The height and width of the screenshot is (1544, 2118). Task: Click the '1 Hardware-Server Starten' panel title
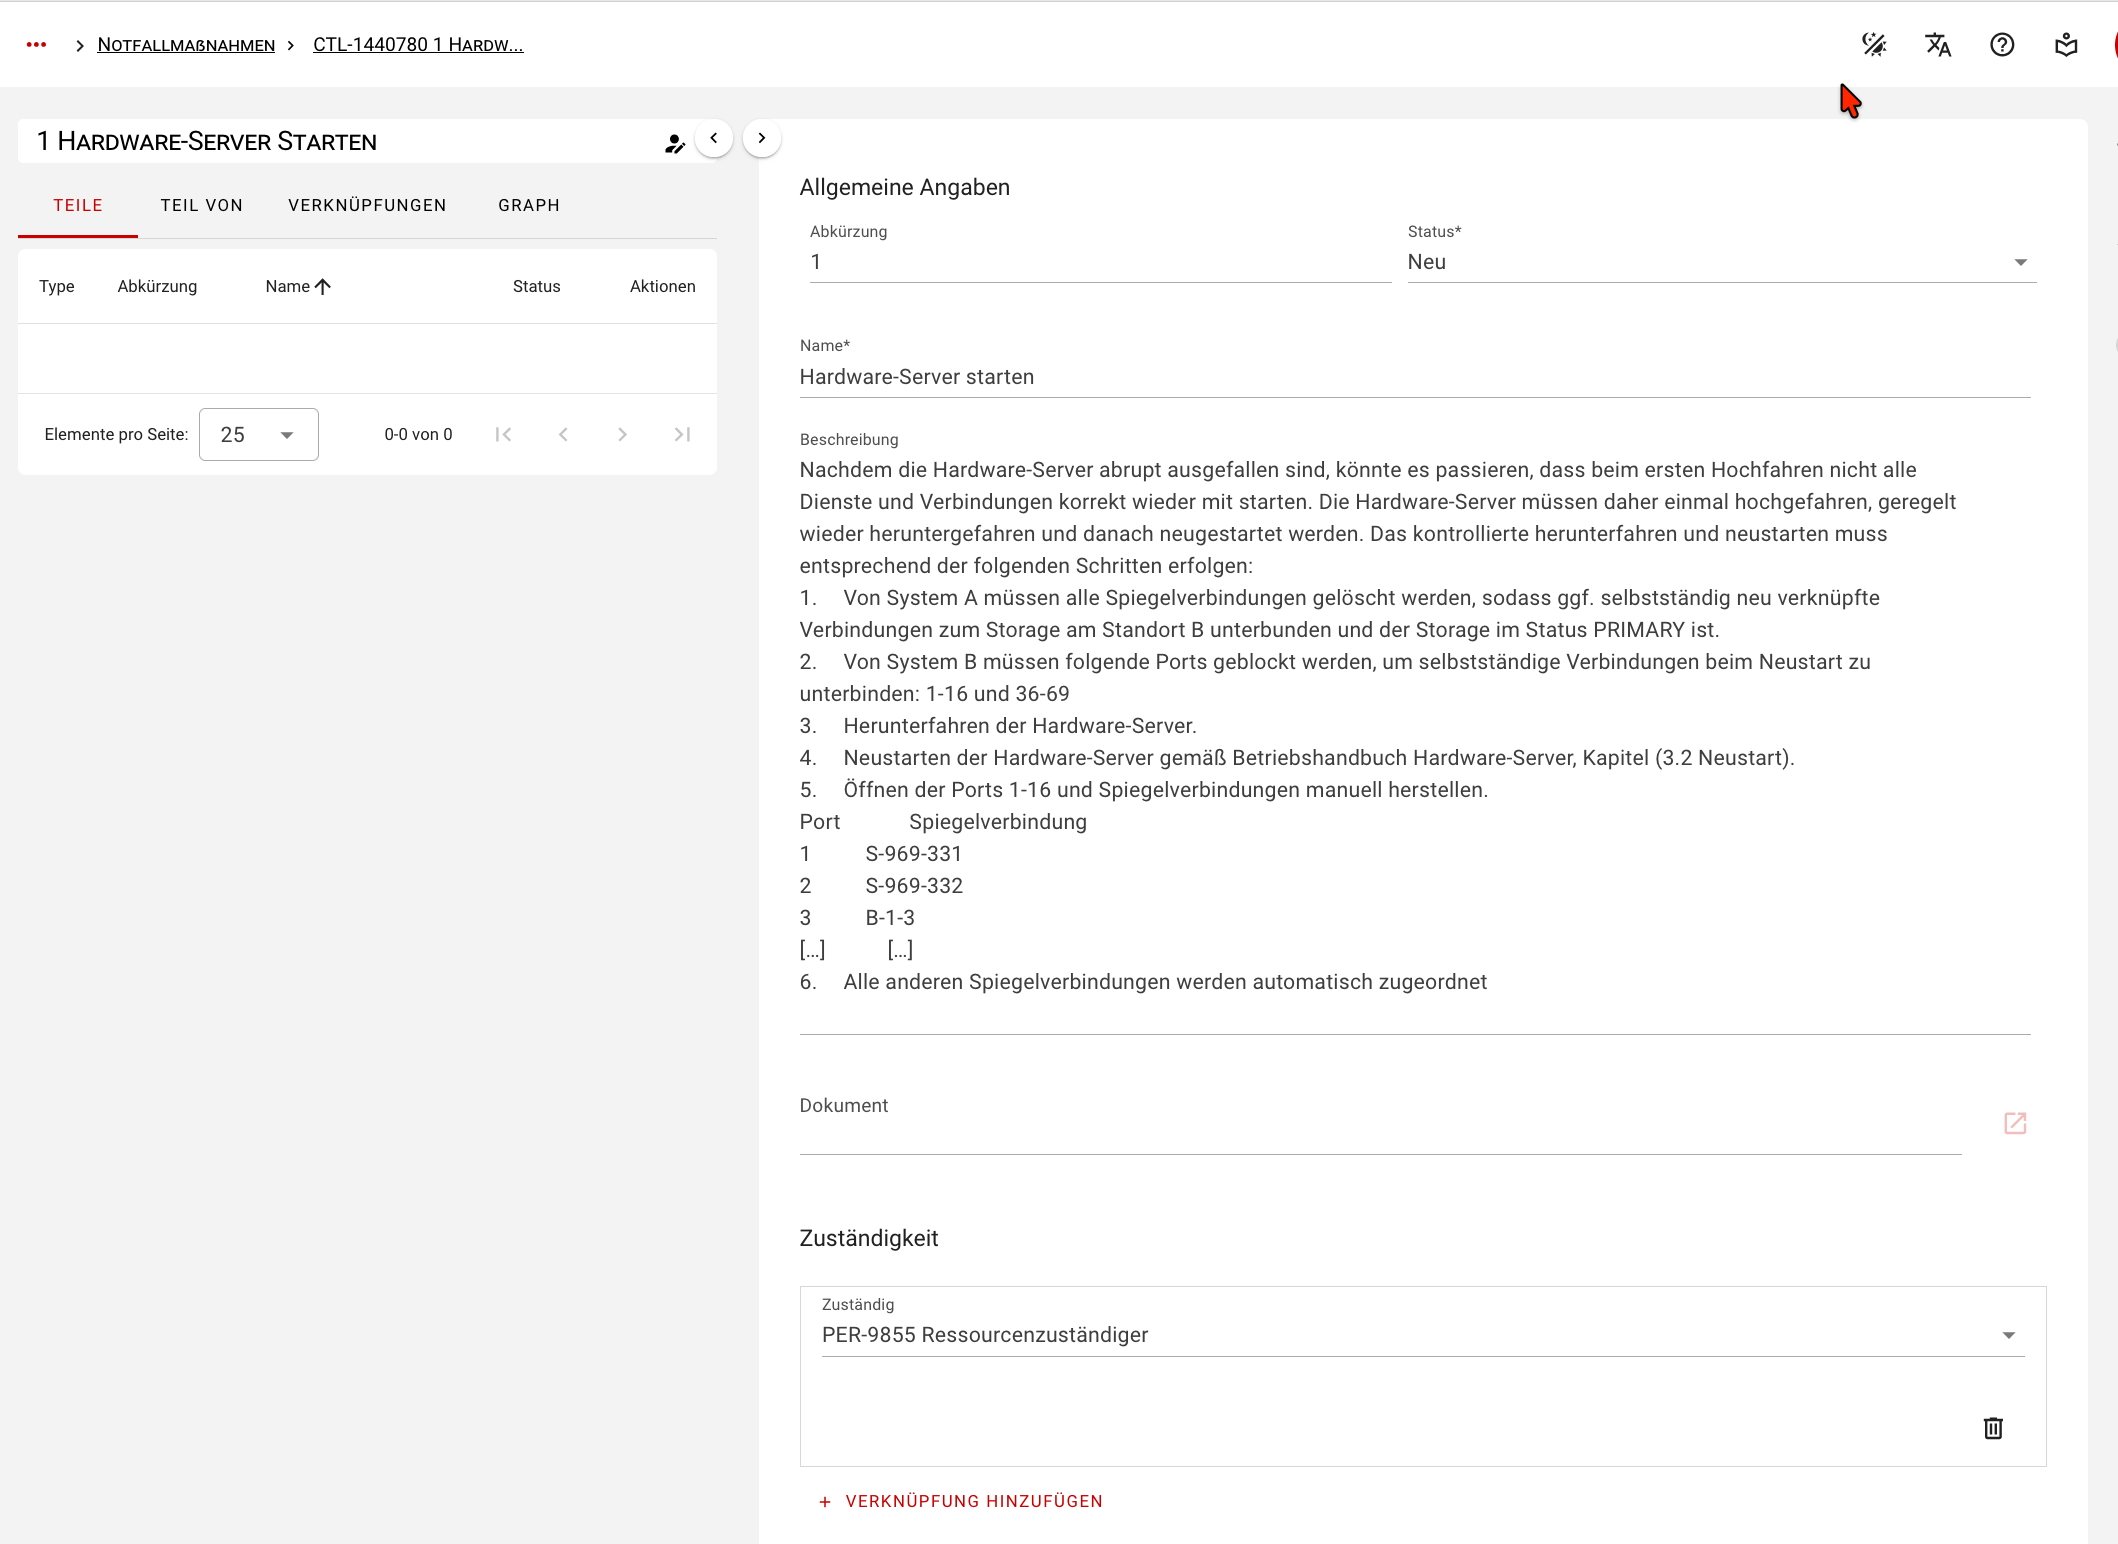pos(207,142)
